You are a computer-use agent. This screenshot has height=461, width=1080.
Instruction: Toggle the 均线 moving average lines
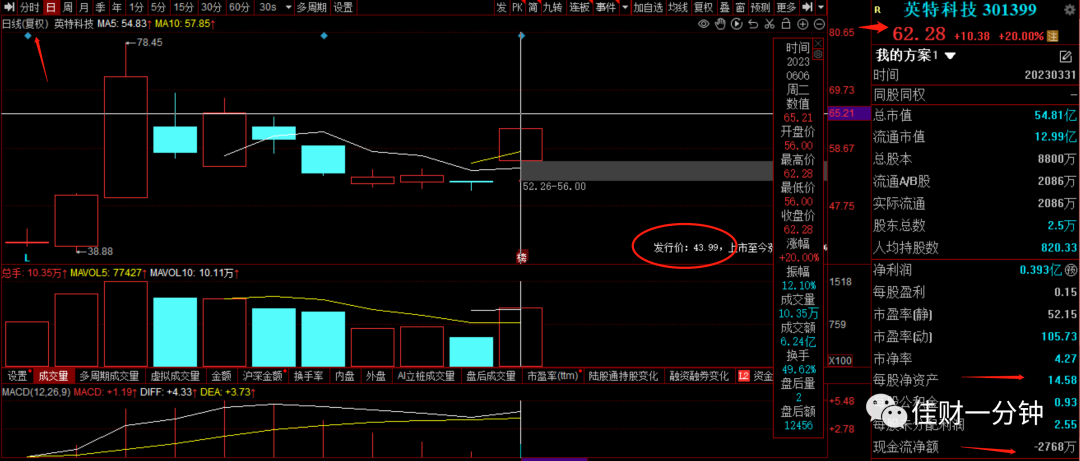point(678,8)
